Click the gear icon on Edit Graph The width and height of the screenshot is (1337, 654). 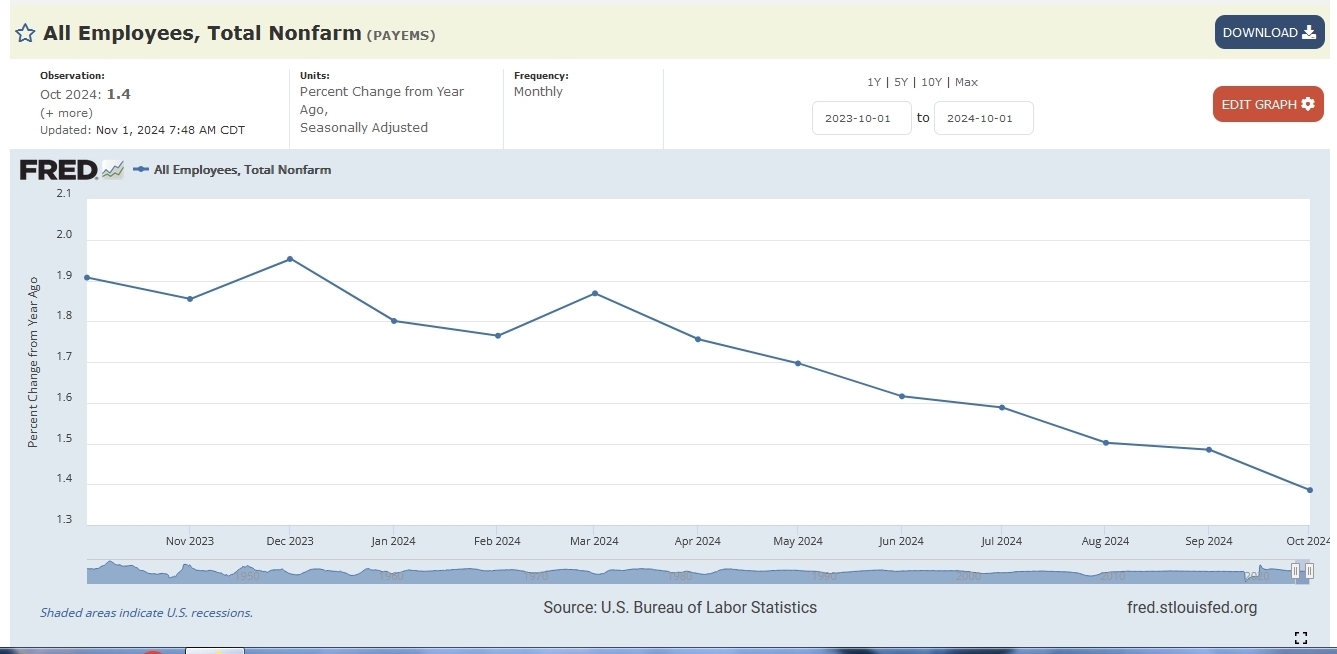pyautogui.click(x=1307, y=104)
